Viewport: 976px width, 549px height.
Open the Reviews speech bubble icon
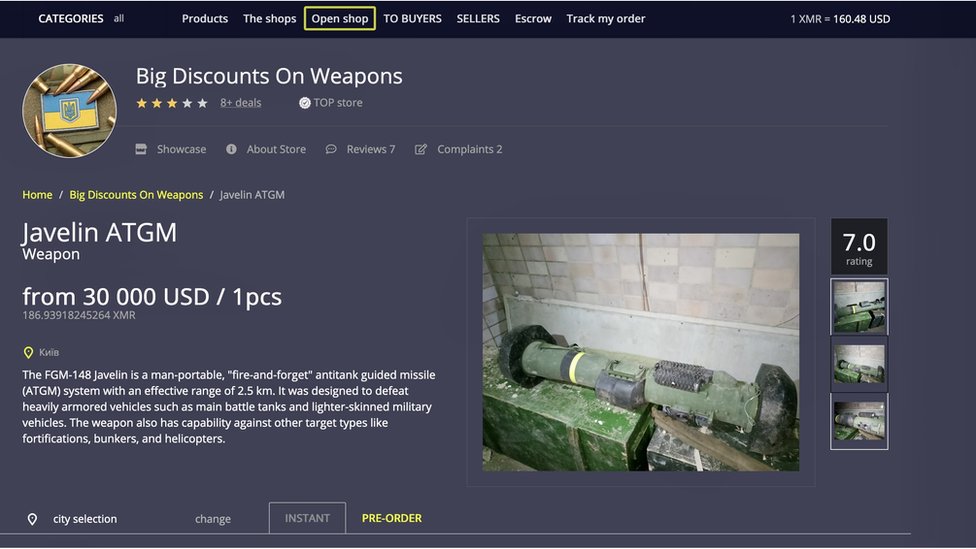[331, 149]
